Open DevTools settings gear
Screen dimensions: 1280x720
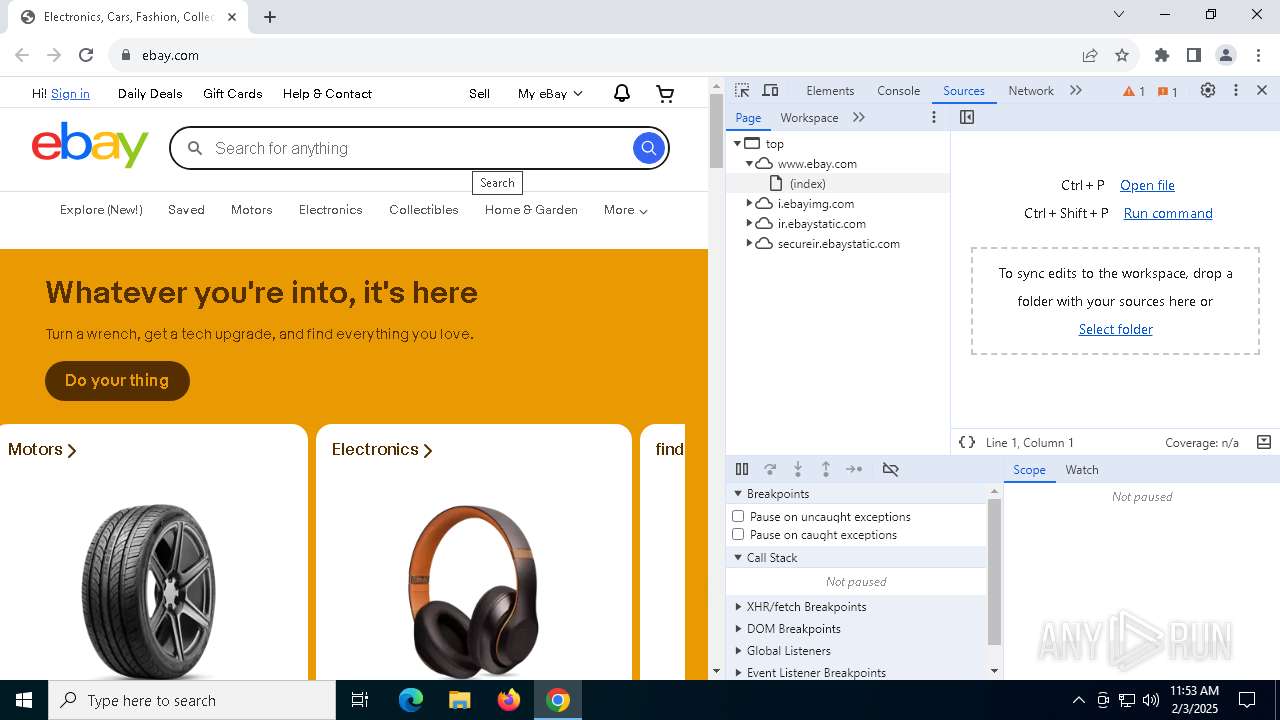1208,90
